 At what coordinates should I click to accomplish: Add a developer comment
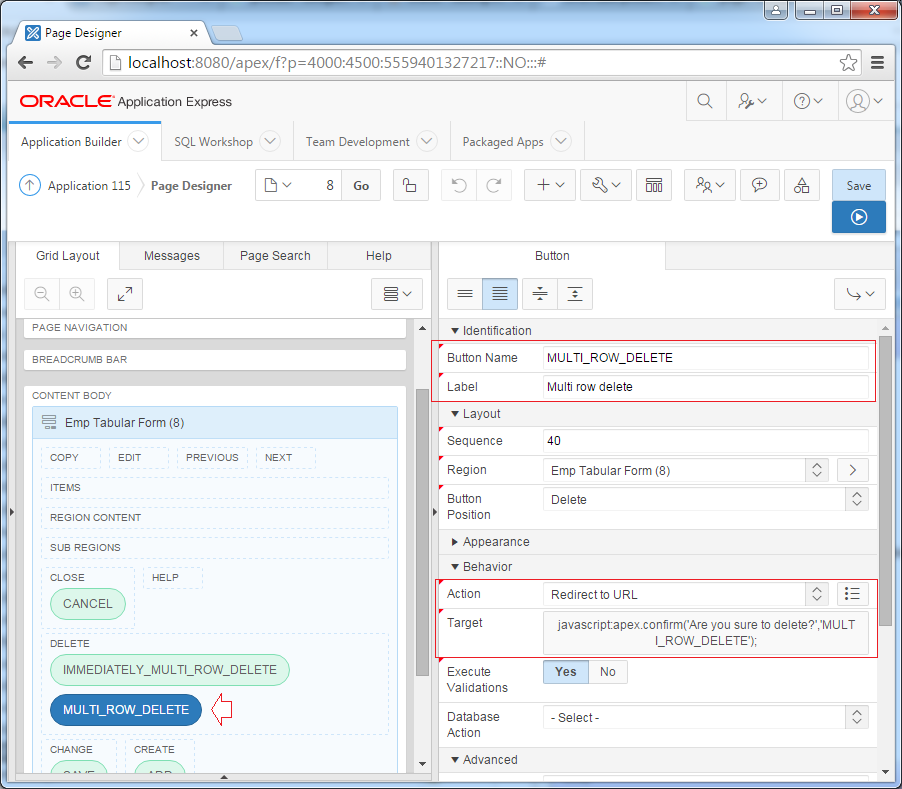(x=759, y=185)
